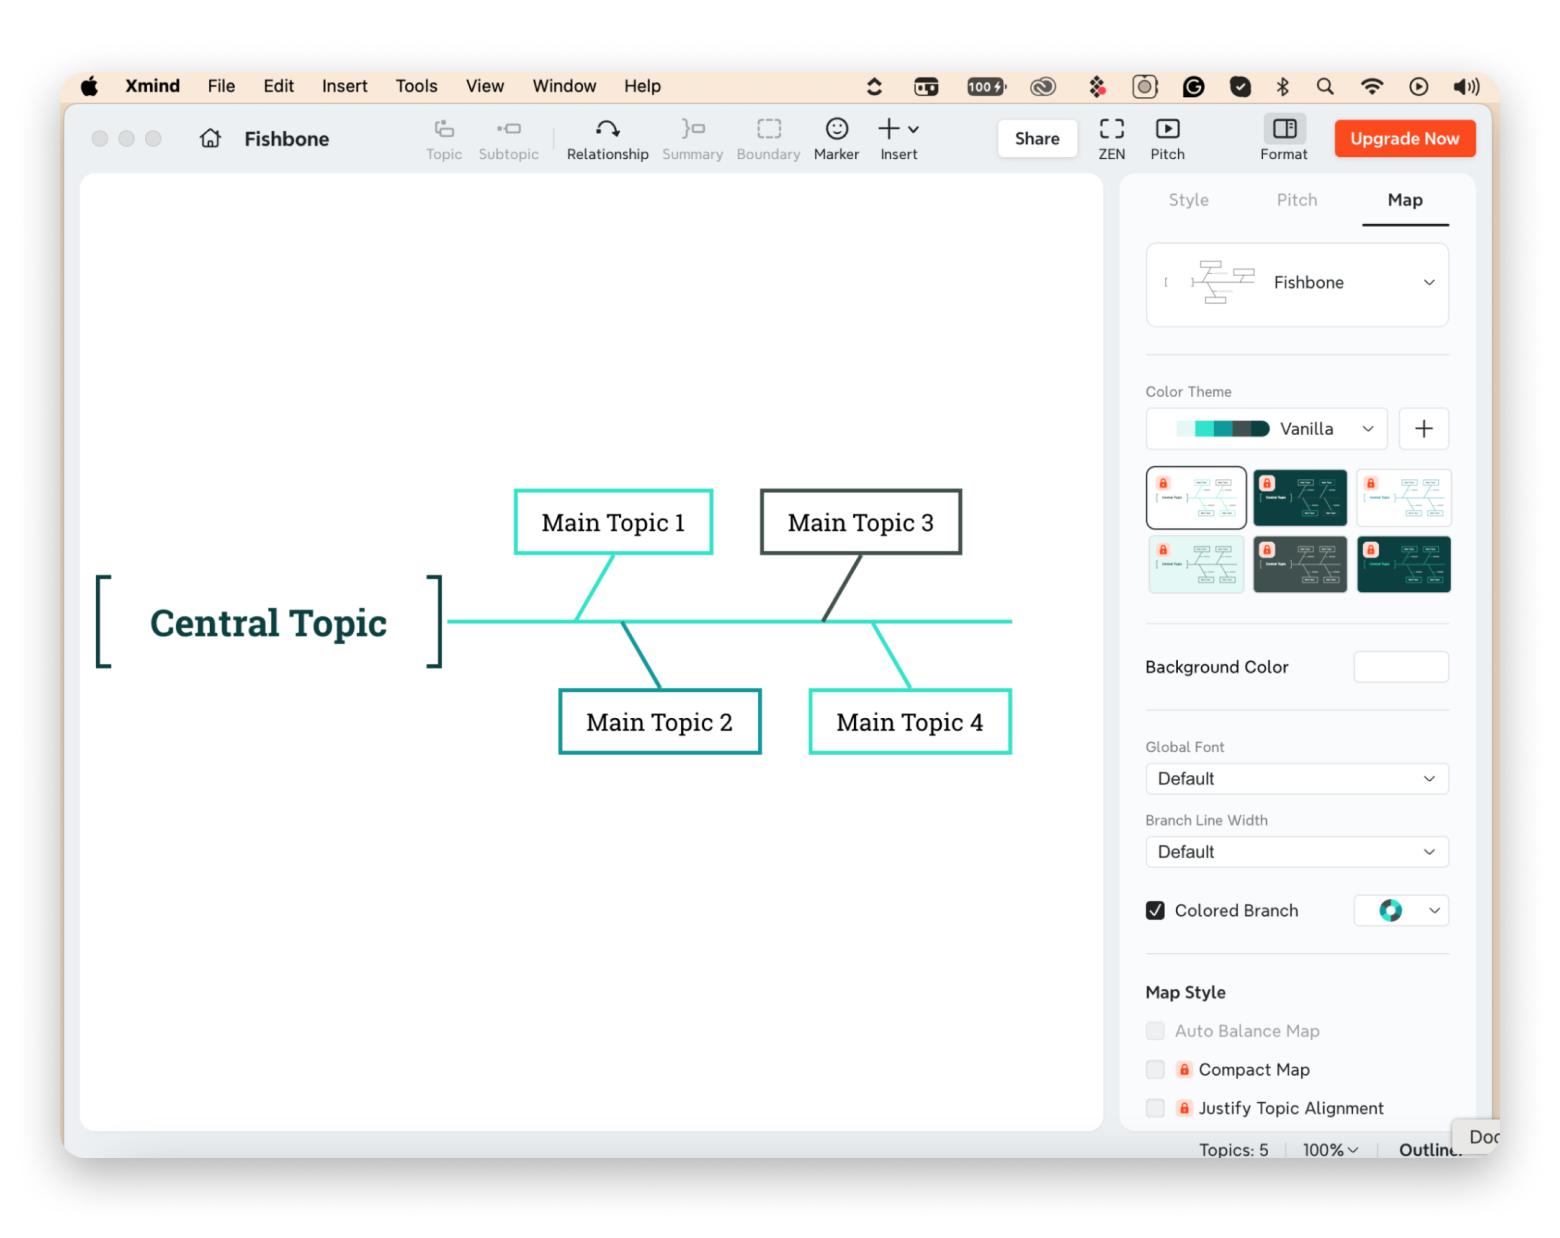Click the battery status icon
The height and width of the screenshot is (1238, 1560).
point(986,86)
